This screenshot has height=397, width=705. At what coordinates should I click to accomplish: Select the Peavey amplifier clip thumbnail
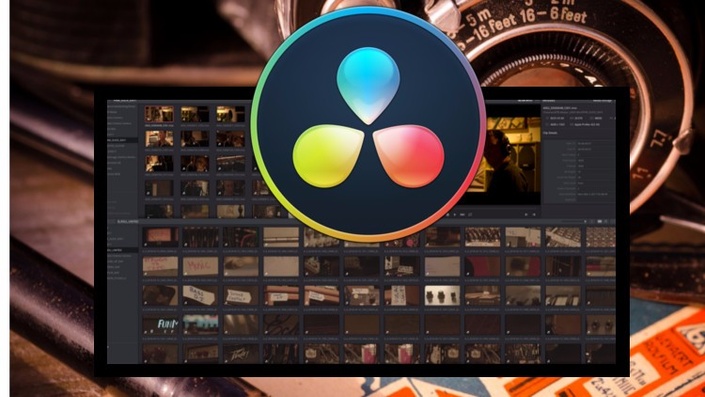(241, 353)
